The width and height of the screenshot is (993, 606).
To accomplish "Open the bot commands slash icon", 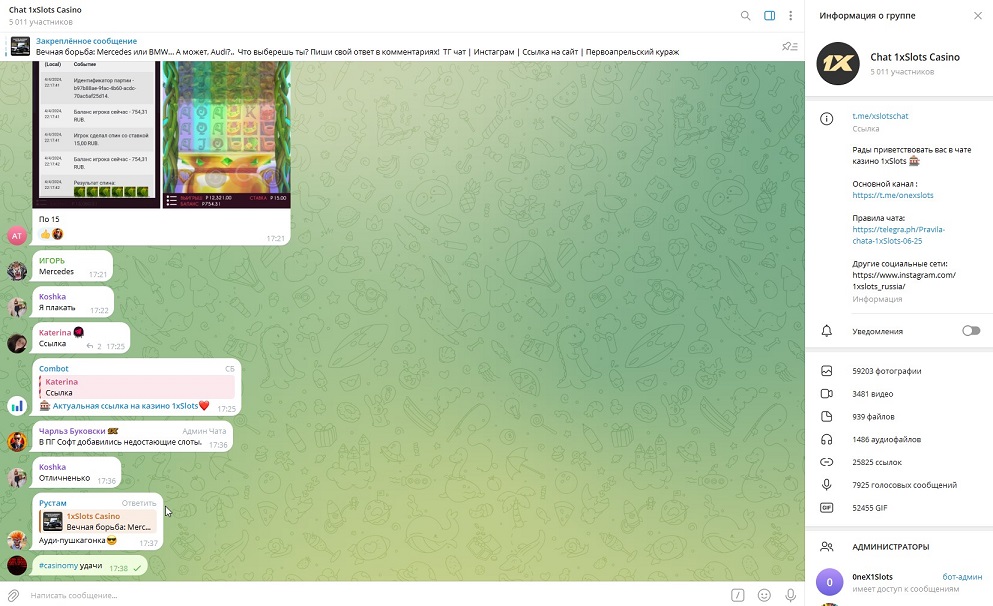I will point(738,595).
